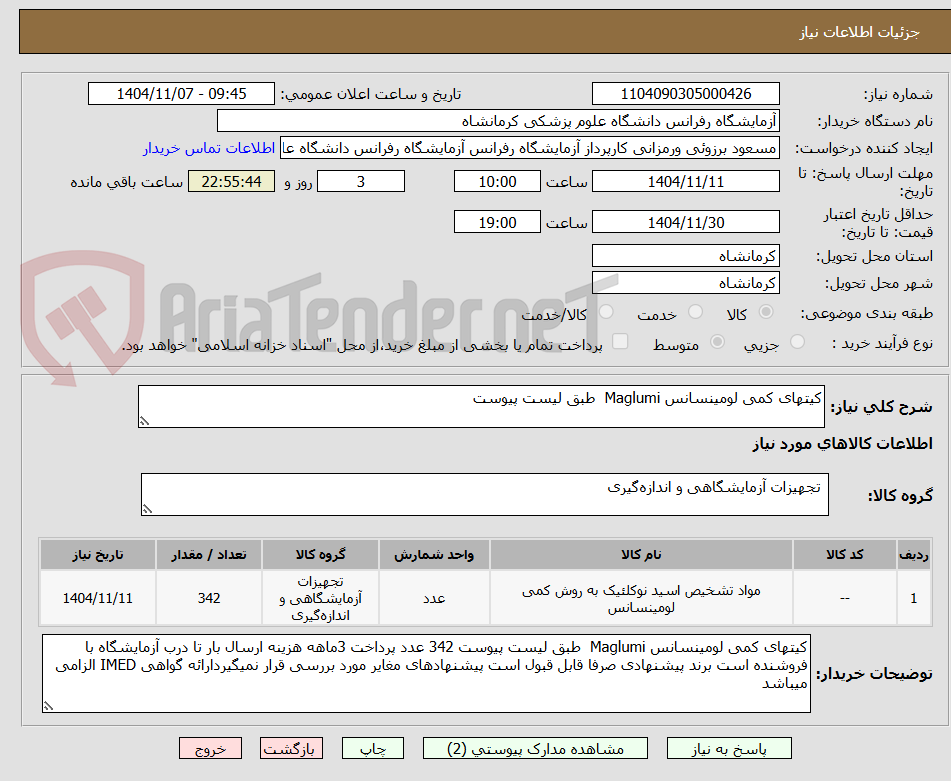951x781 pixels.
Task: Click the 'نام کالا' column header
Action: (641, 555)
